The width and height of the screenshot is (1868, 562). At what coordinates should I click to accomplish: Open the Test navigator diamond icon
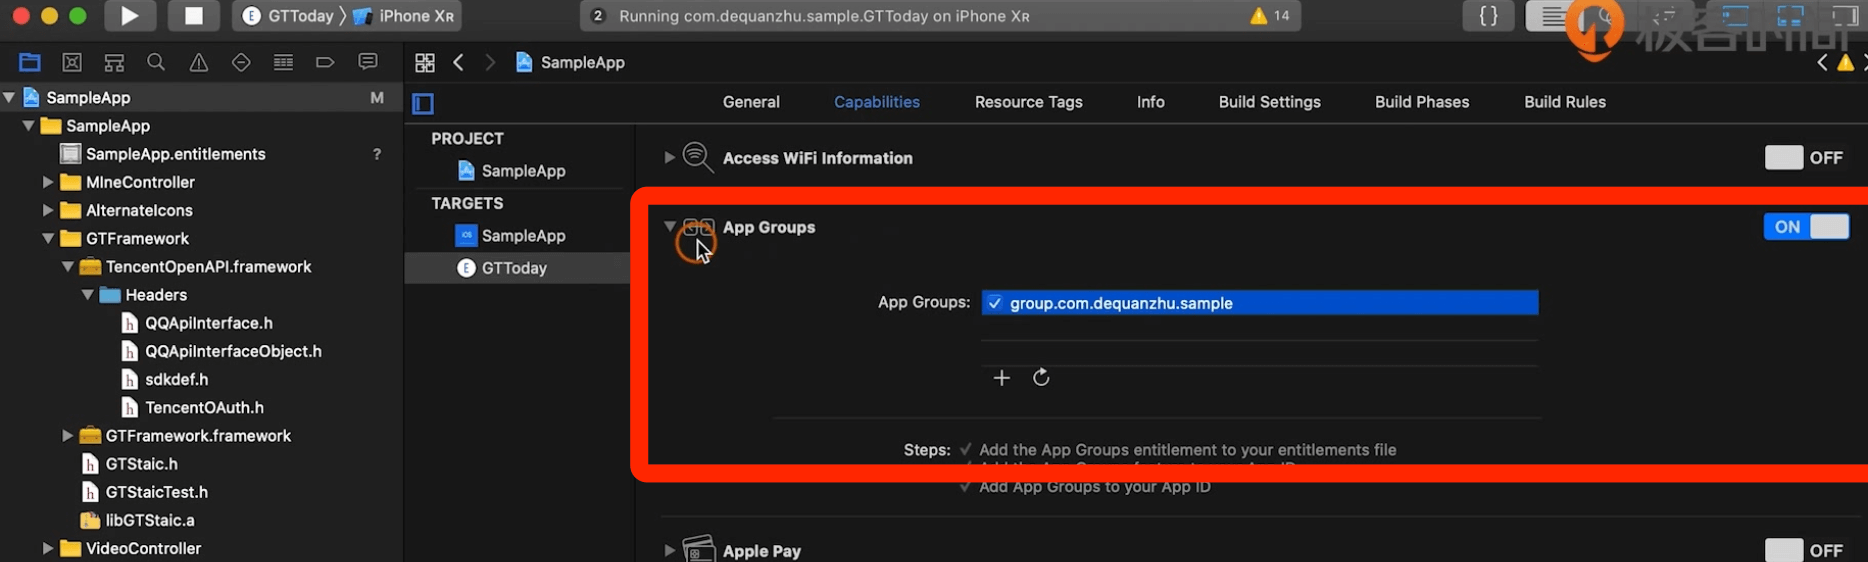tap(241, 62)
